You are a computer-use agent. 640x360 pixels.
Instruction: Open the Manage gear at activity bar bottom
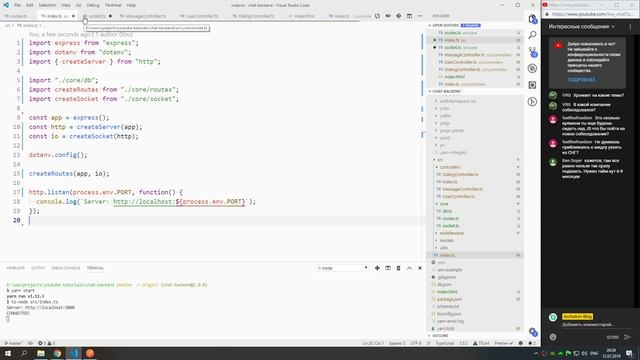tap(532, 331)
